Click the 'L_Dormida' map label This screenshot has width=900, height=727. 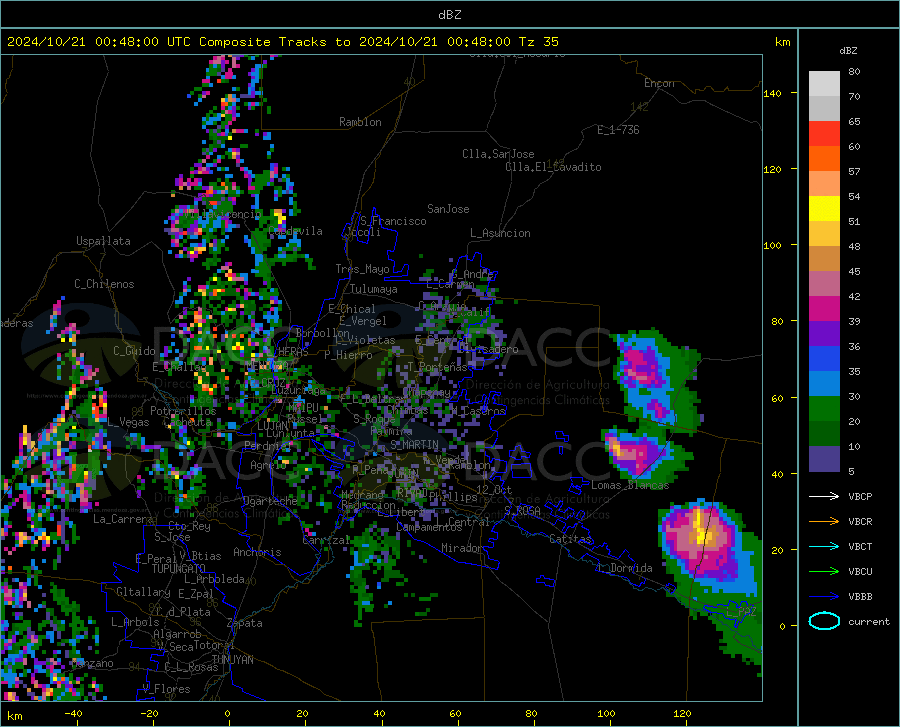click(626, 568)
